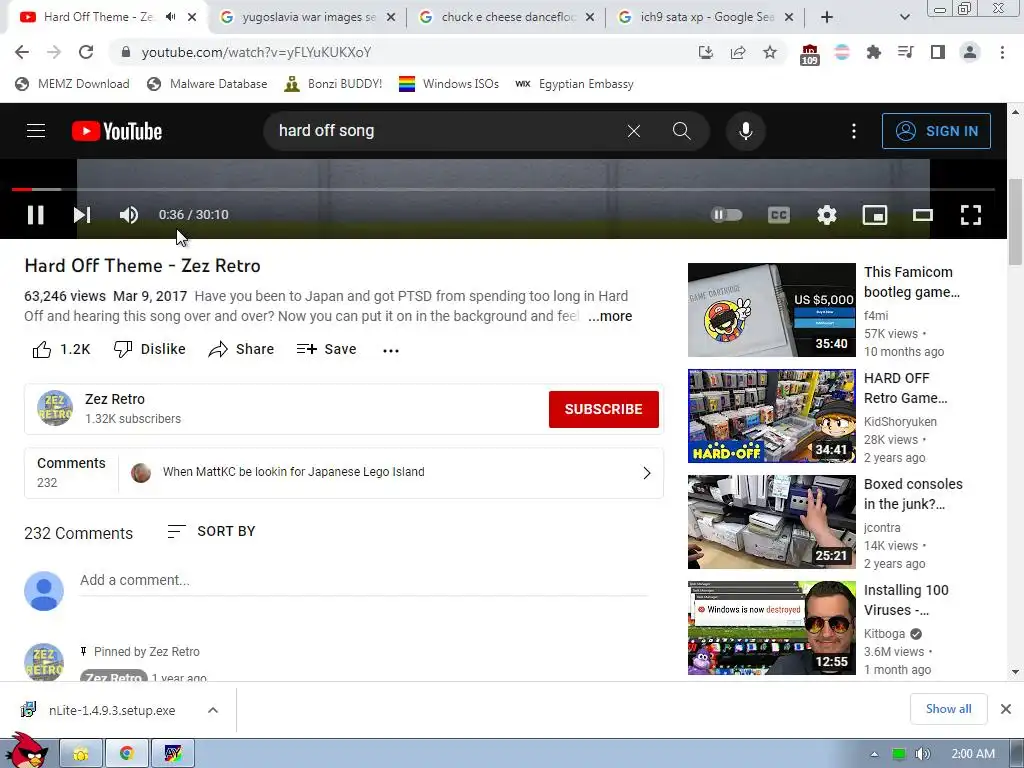This screenshot has width=1024, height=768.
Task: Share the video
Action: click(241, 349)
